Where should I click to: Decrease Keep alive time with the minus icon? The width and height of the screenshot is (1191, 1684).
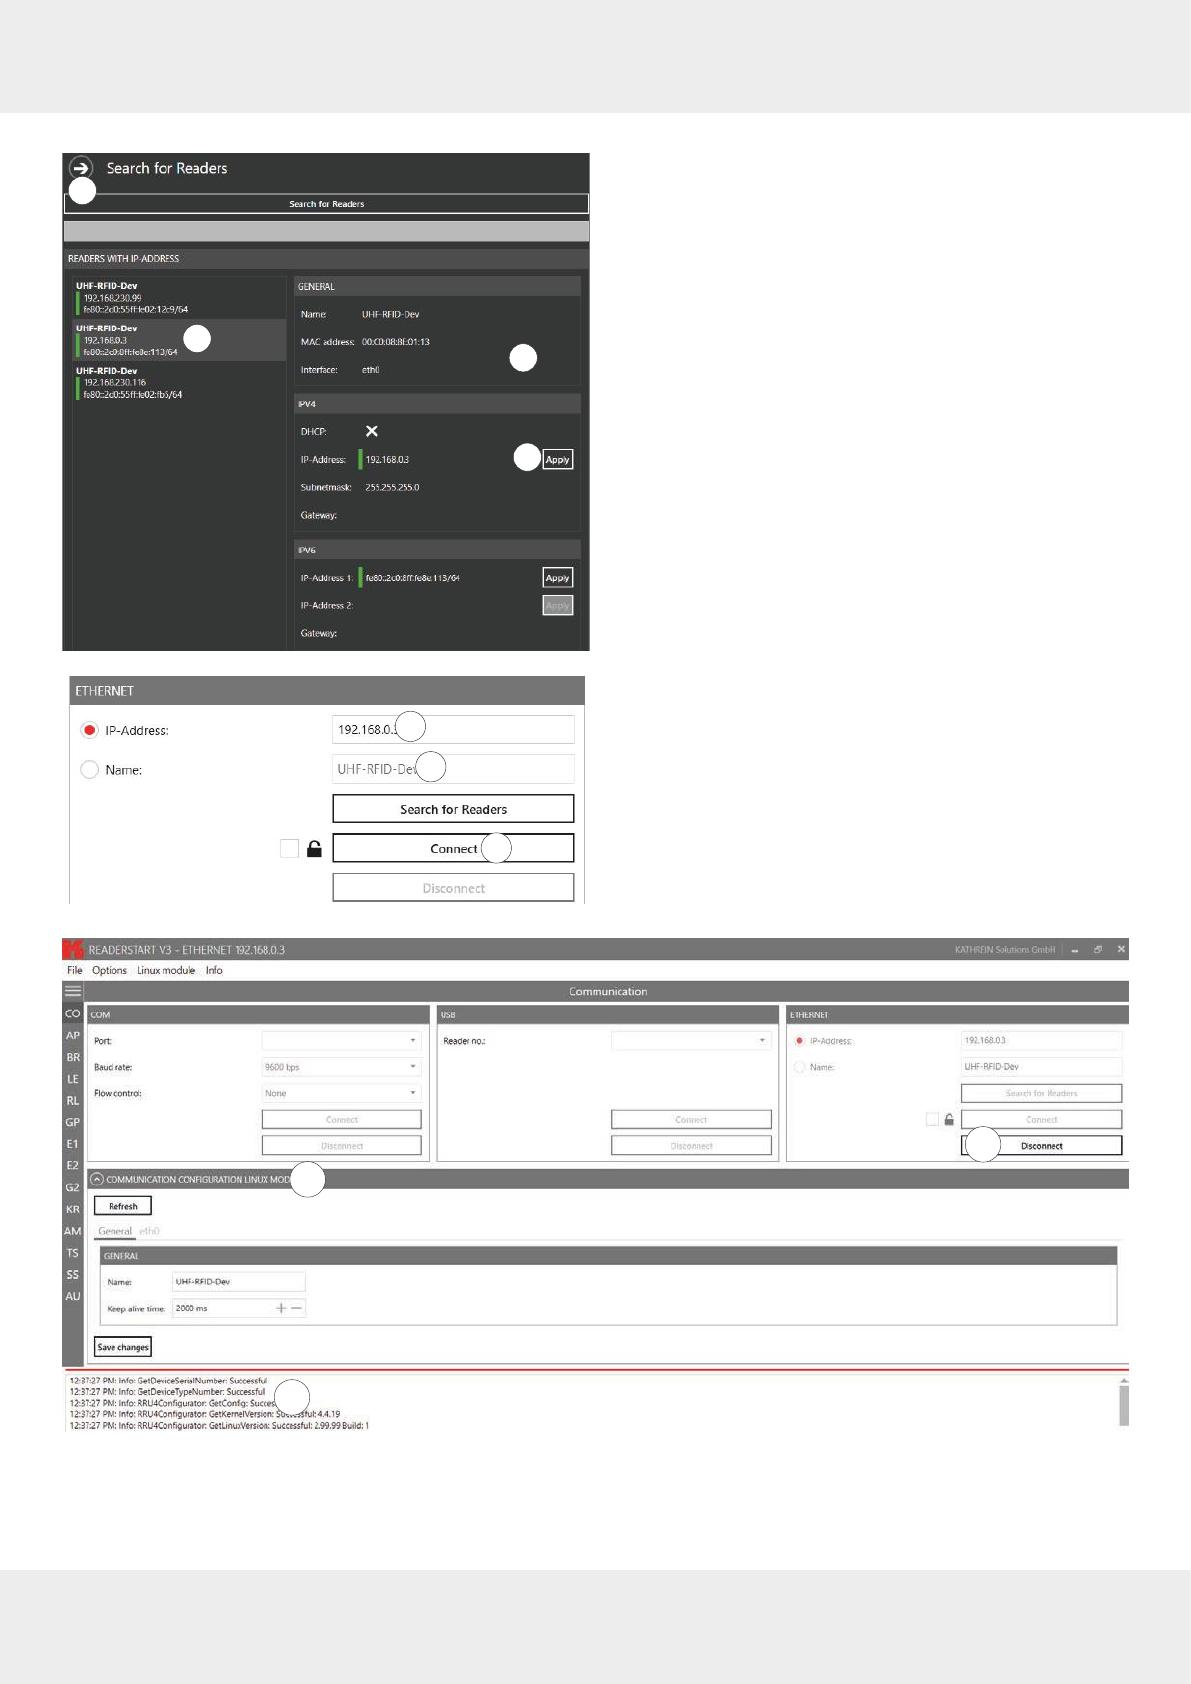(297, 1308)
